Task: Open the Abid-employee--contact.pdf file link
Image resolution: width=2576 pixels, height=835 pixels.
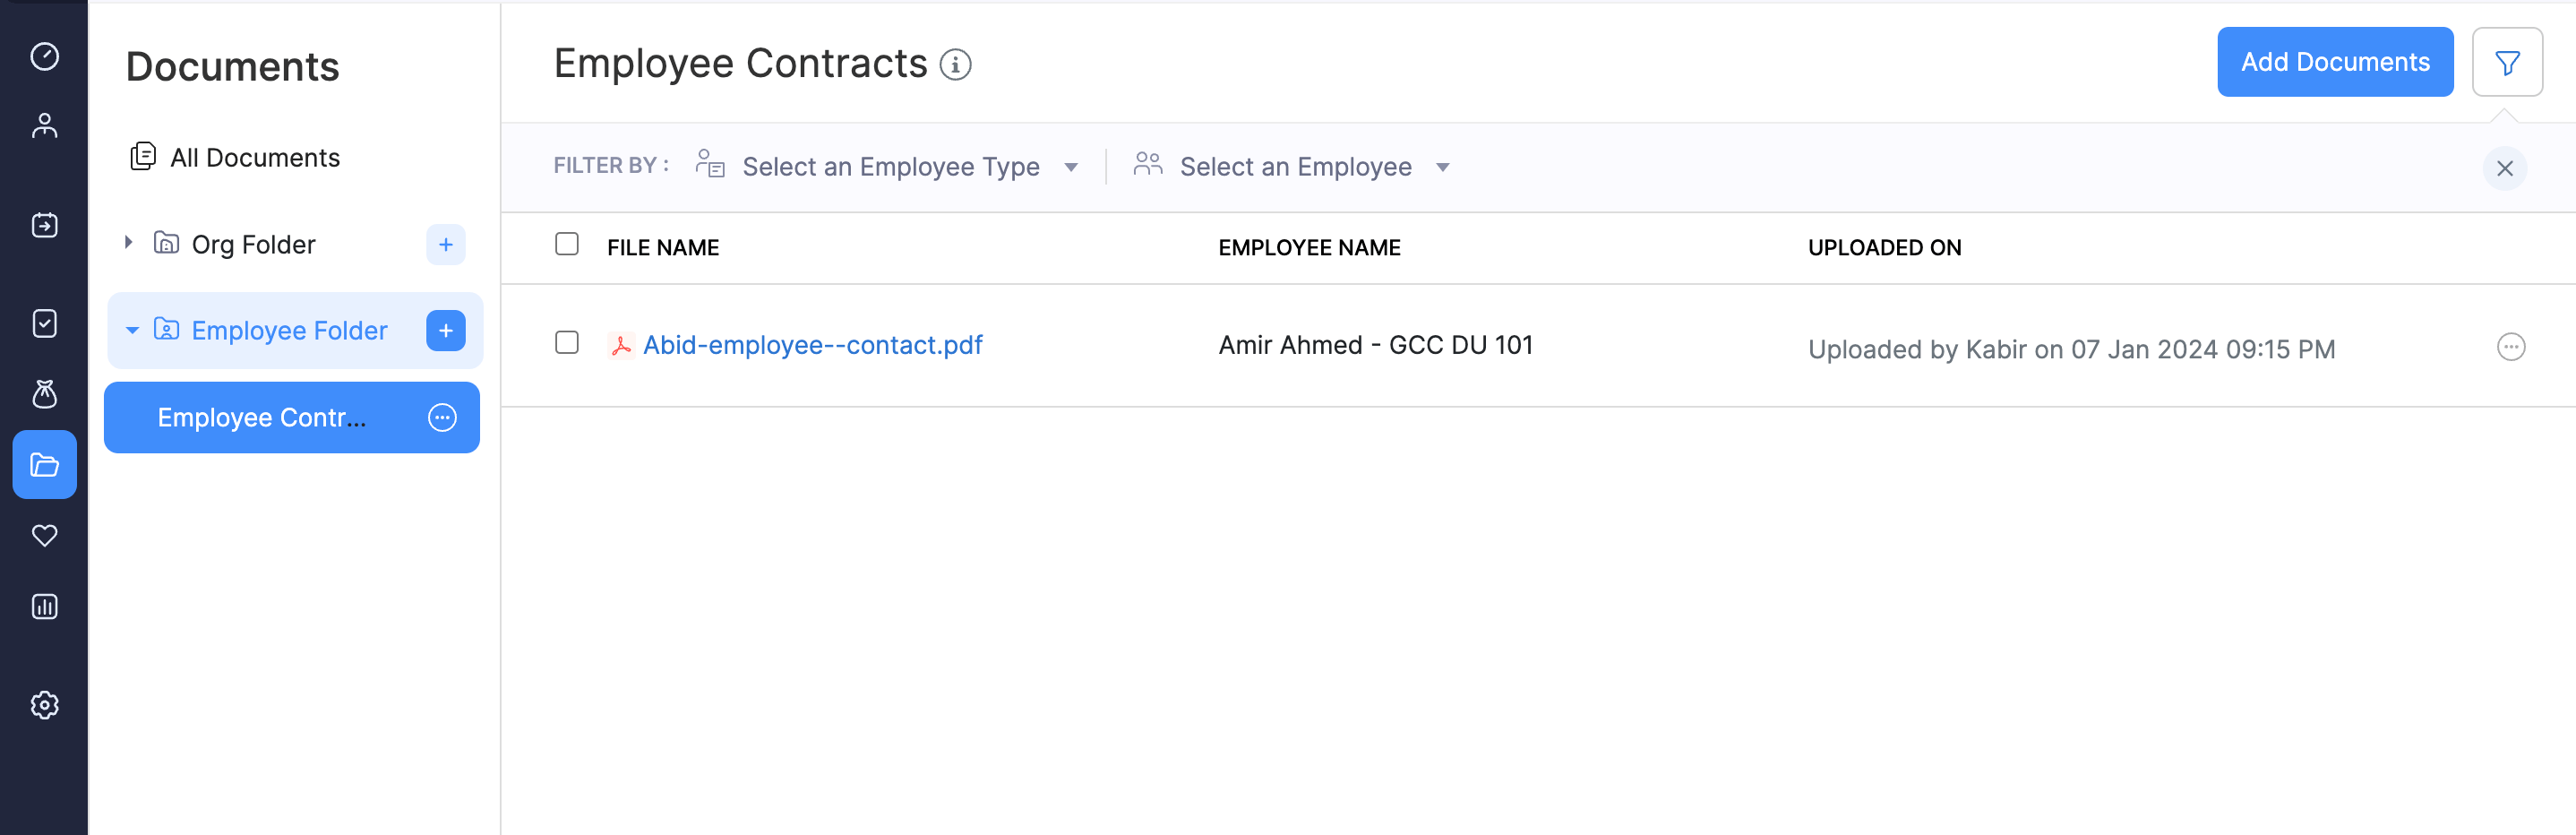Action: 812,345
